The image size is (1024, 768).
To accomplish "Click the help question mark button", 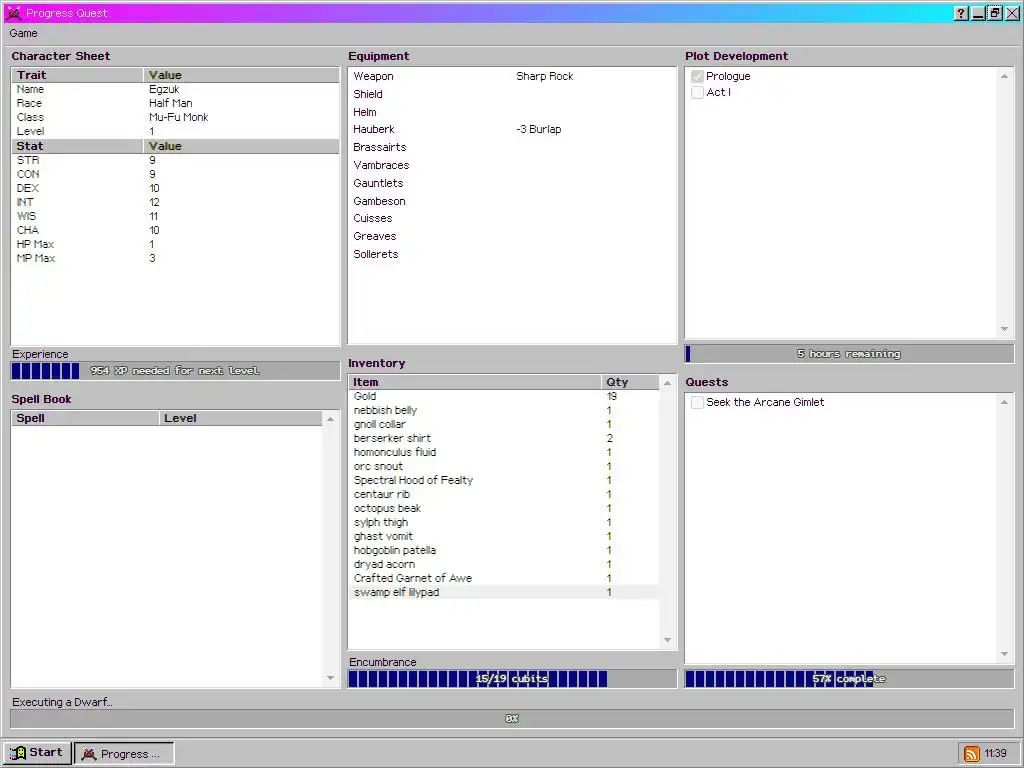I will pos(961,13).
